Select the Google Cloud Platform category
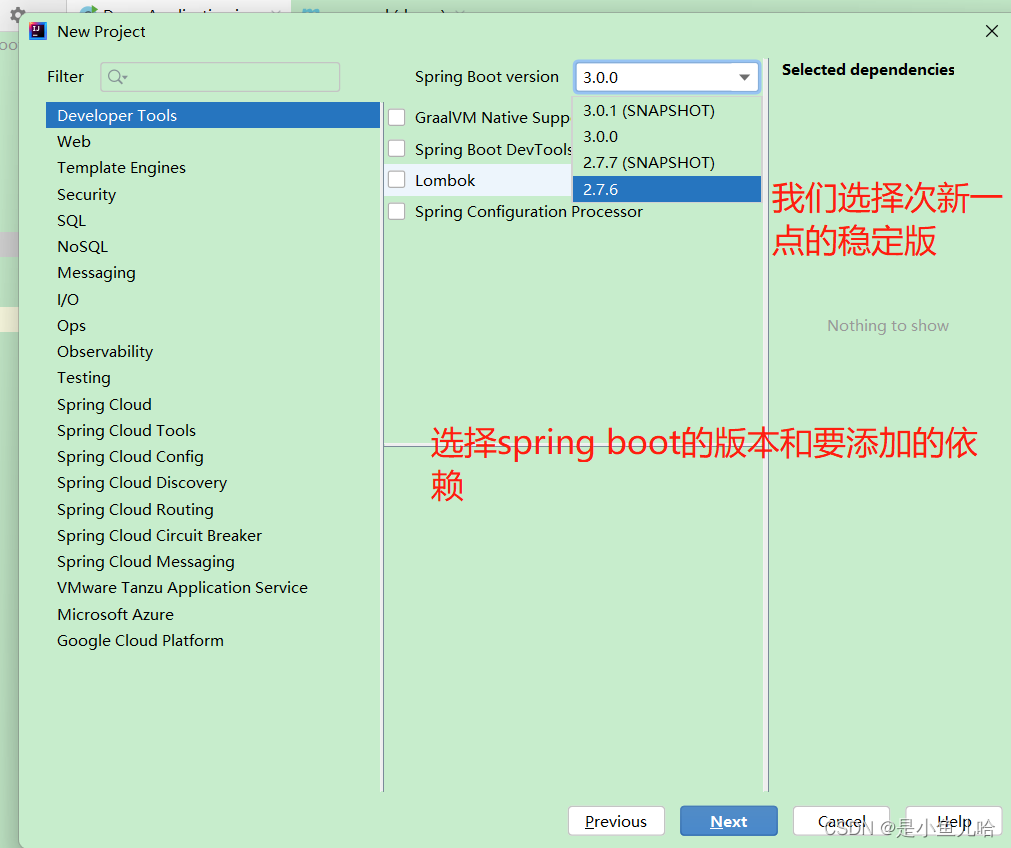This screenshot has width=1011, height=848. [x=213, y=640]
